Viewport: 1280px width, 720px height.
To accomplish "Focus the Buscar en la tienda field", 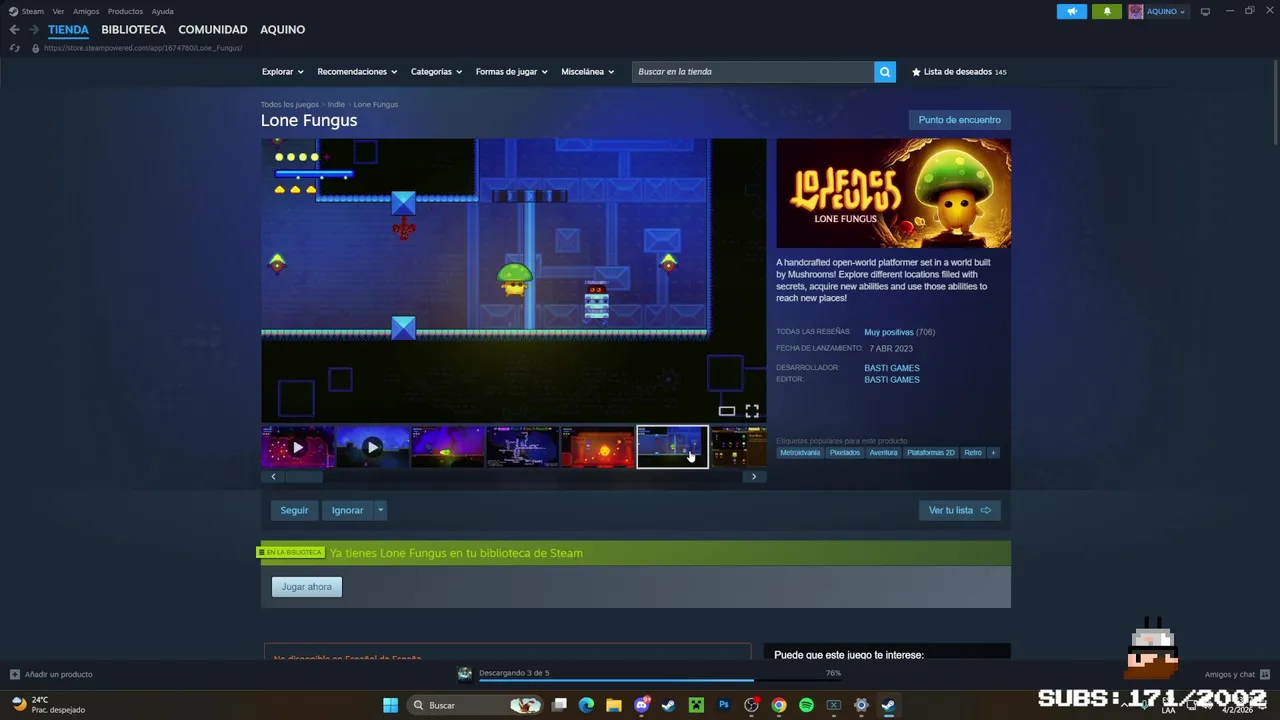I will pyautogui.click(x=753, y=72).
